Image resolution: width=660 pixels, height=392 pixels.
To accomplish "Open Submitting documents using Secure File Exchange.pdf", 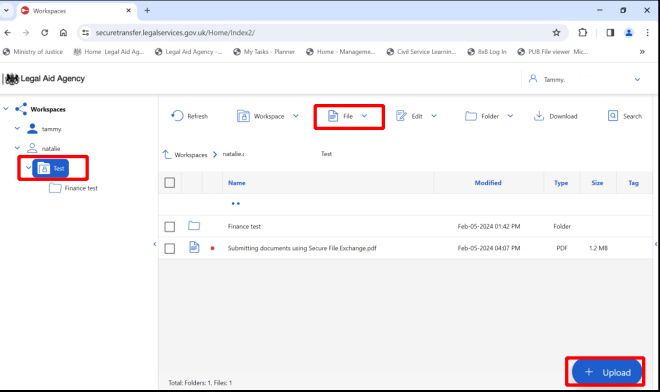I will [302, 248].
